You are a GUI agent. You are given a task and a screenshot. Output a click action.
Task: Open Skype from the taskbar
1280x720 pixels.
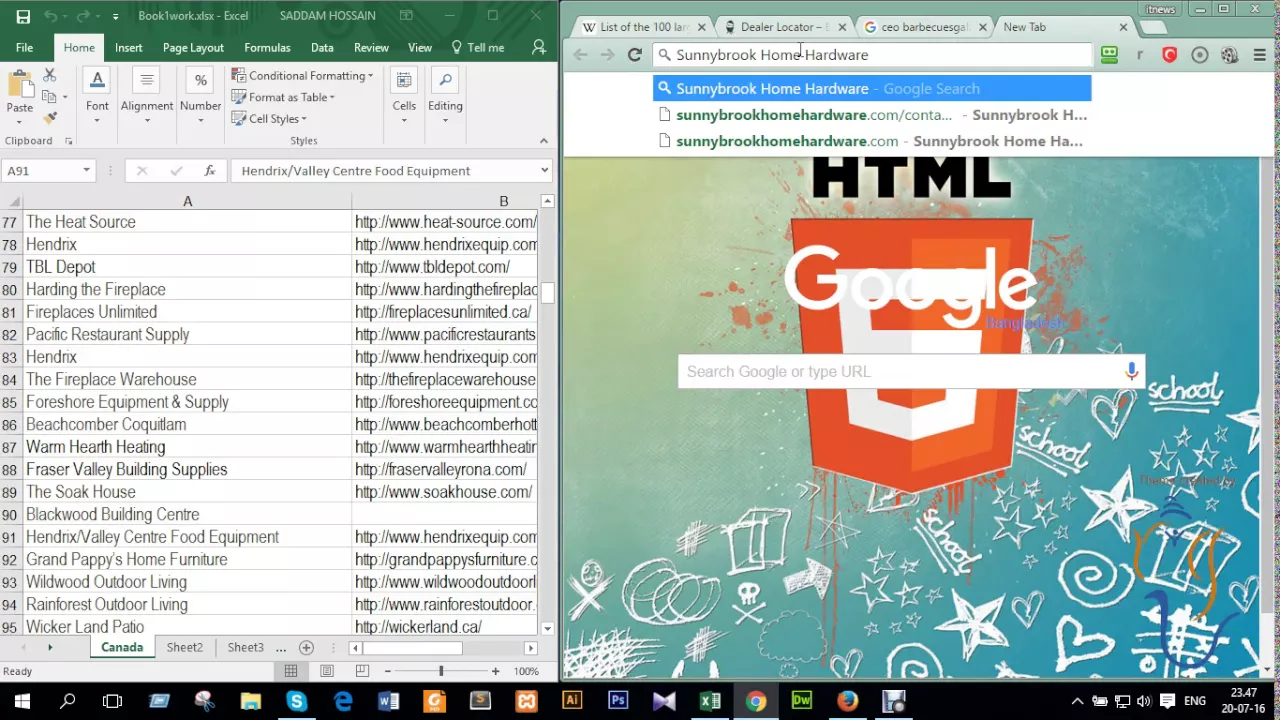tap(296, 701)
